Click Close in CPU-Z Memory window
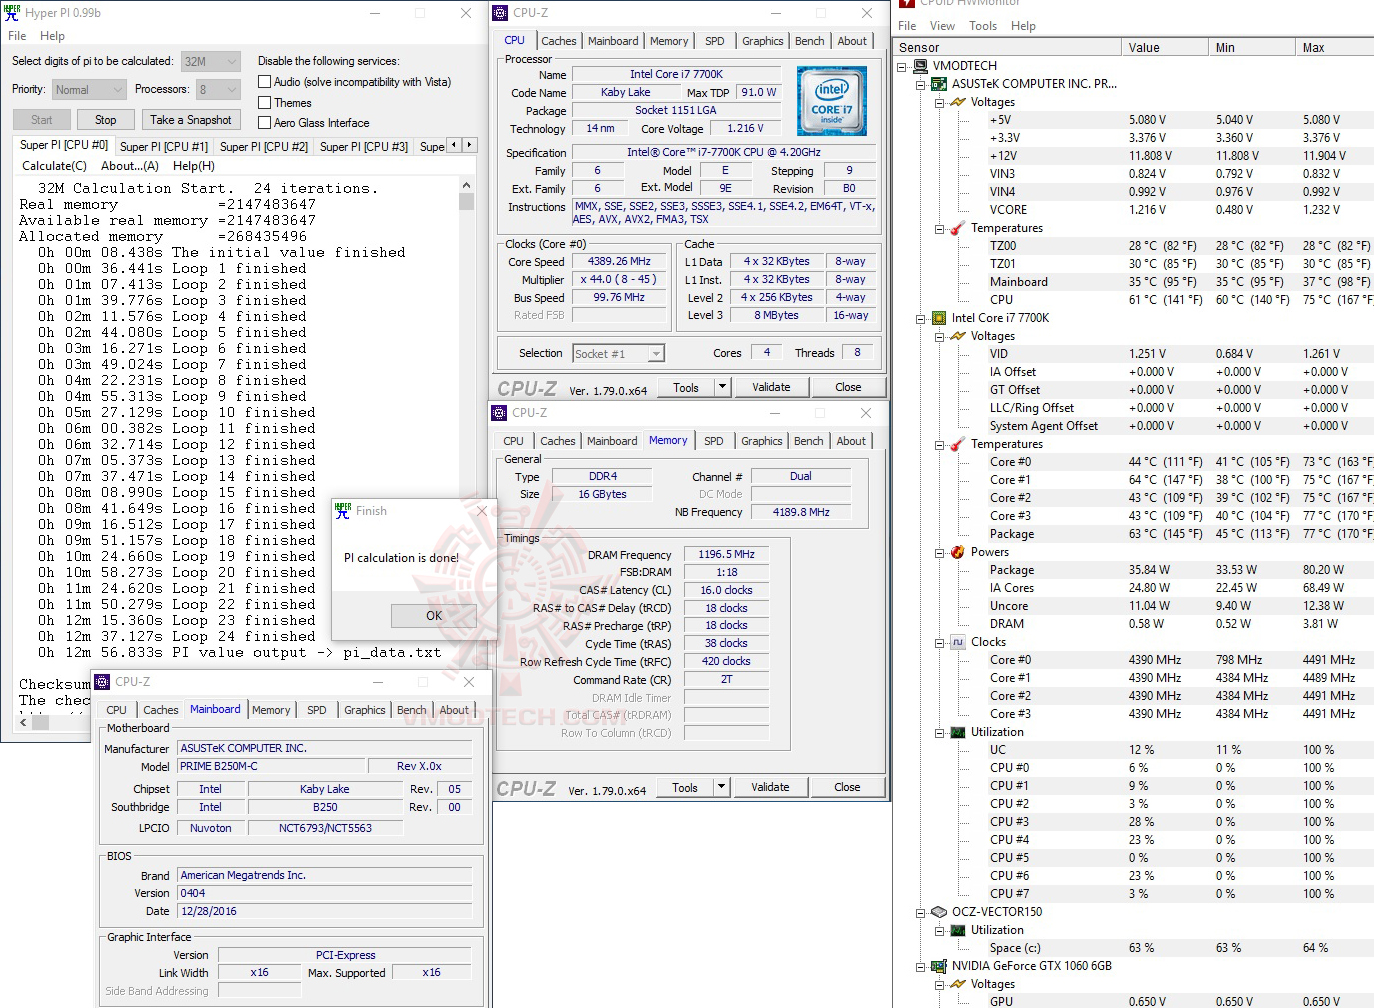This screenshot has height=1008, width=1374. pyautogui.click(x=847, y=787)
